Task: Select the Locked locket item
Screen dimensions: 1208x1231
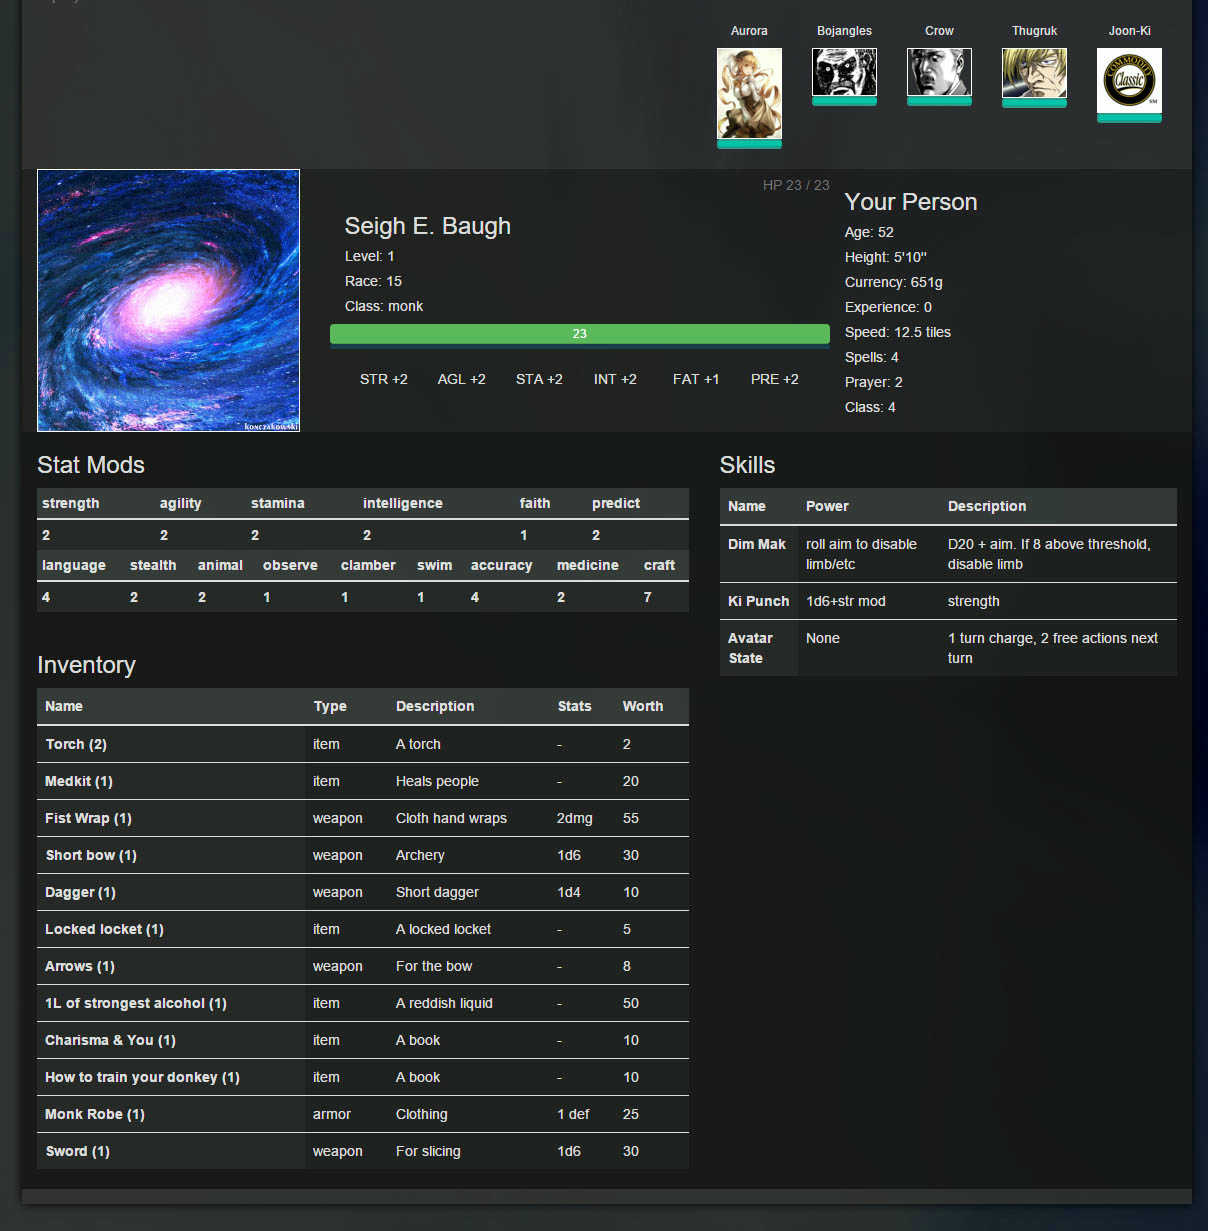Action: tap(104, 929)
